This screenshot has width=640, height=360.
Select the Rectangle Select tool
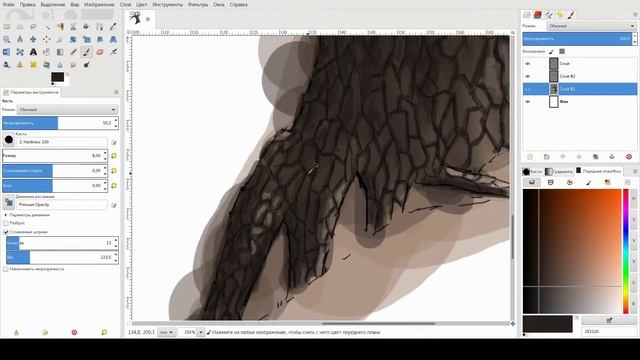click(x=7, y=27)
